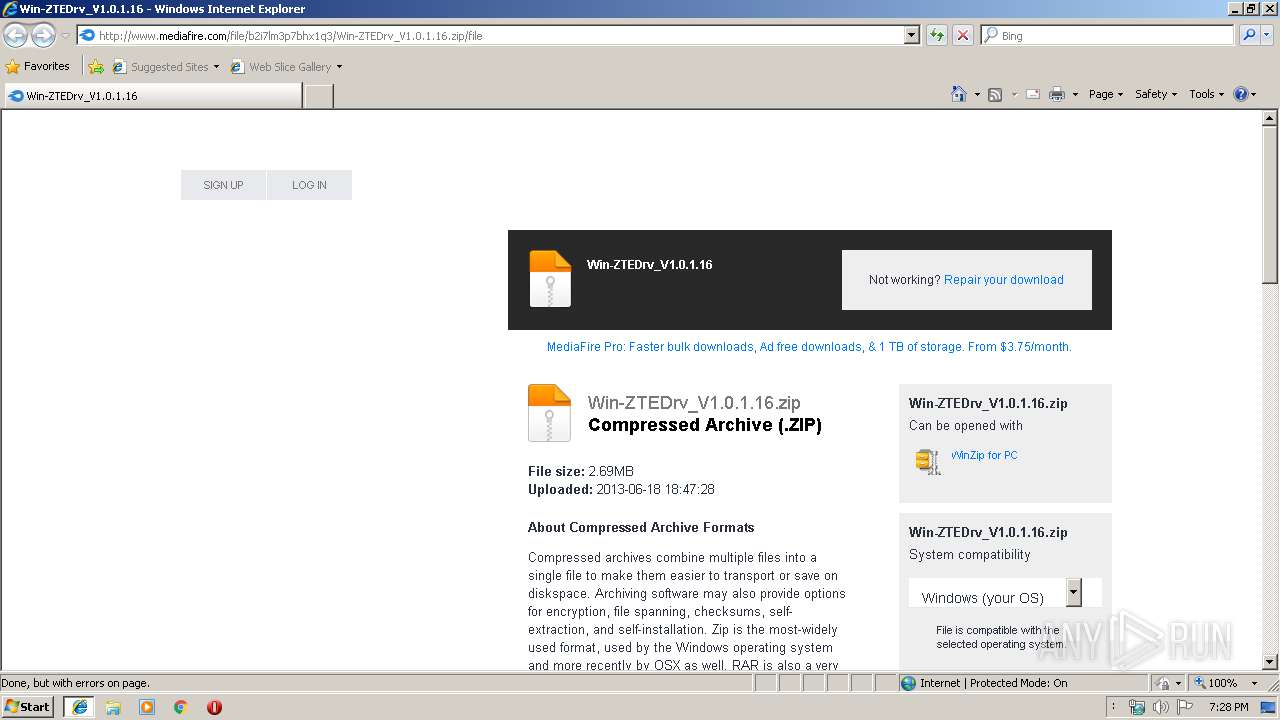Open Web Slice Gallery link

click(x=286, y=67)
